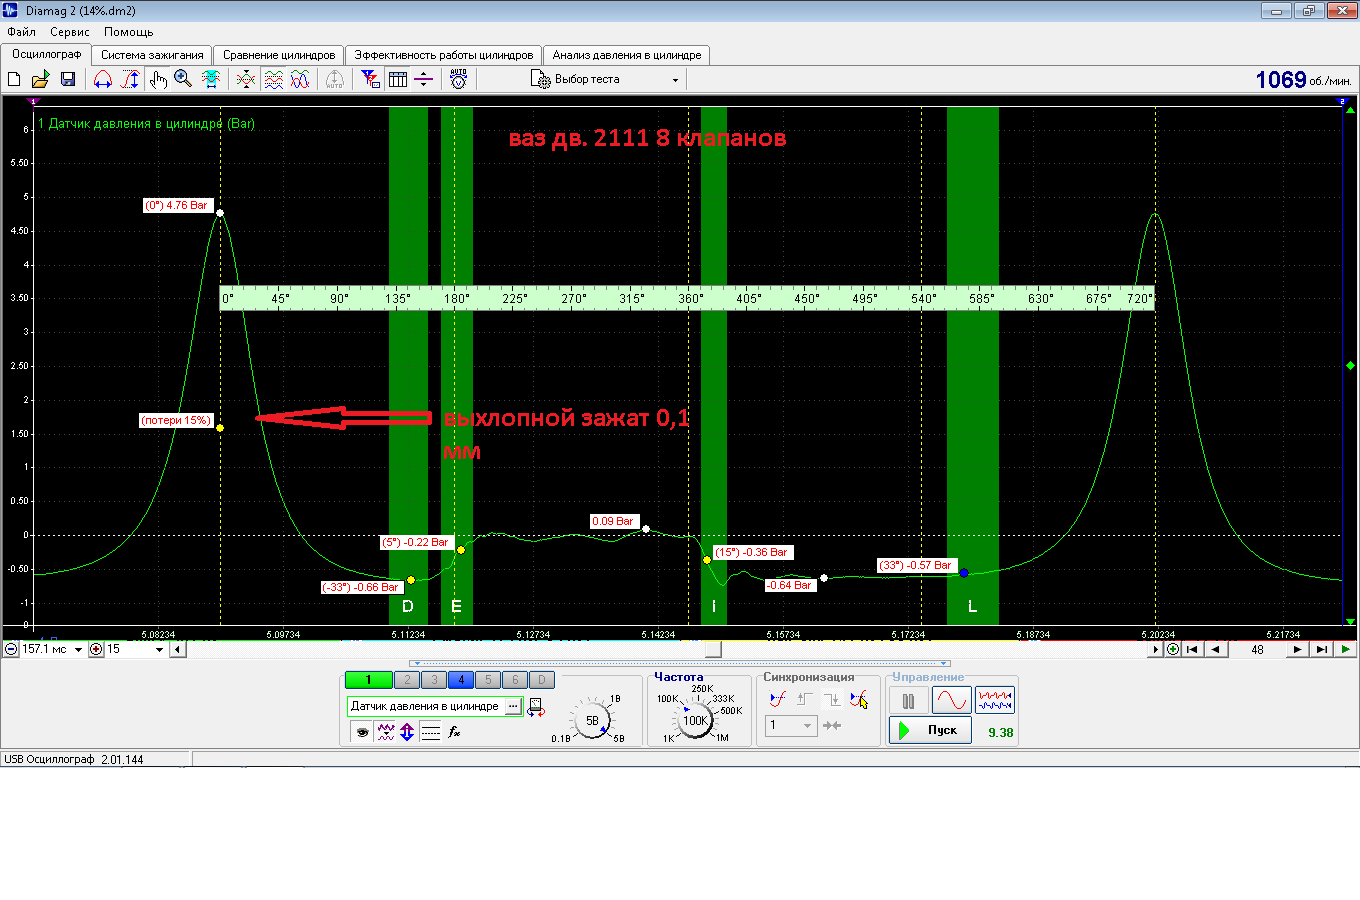Toggle channel 1 green button

368,680
